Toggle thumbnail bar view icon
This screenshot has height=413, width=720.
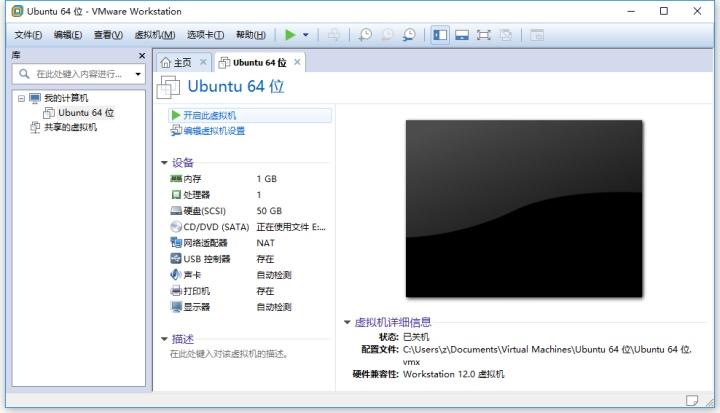tap(462, 35)
